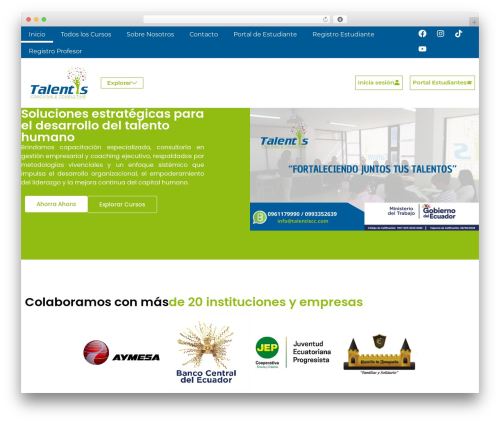This screenshot has width=500, height=423.
Task: Click the Banco Central del Ecuador logo
Action: (x=206, y=353)
